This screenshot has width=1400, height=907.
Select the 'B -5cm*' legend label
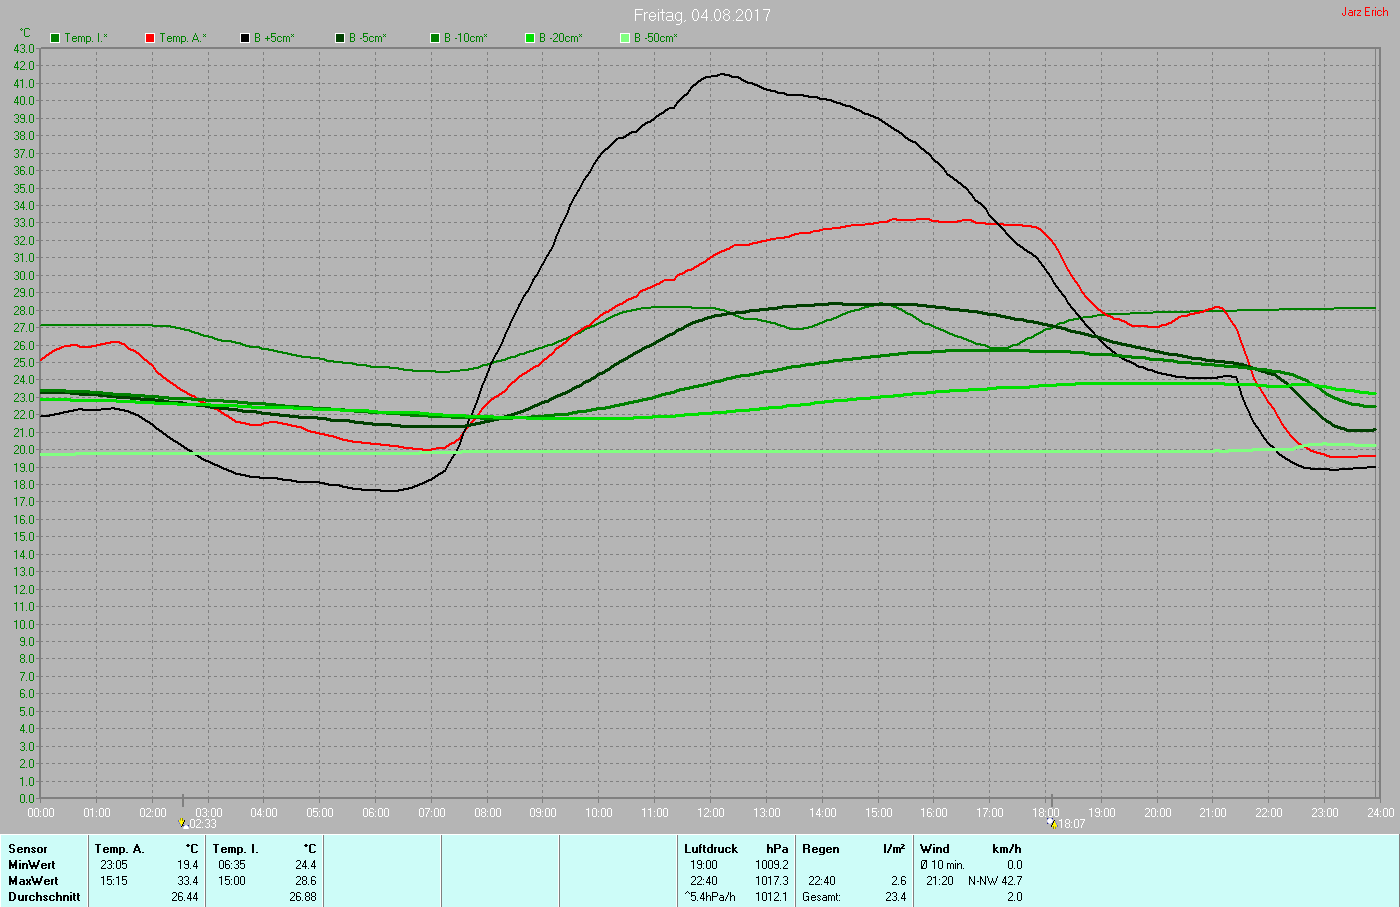[368, 38]
